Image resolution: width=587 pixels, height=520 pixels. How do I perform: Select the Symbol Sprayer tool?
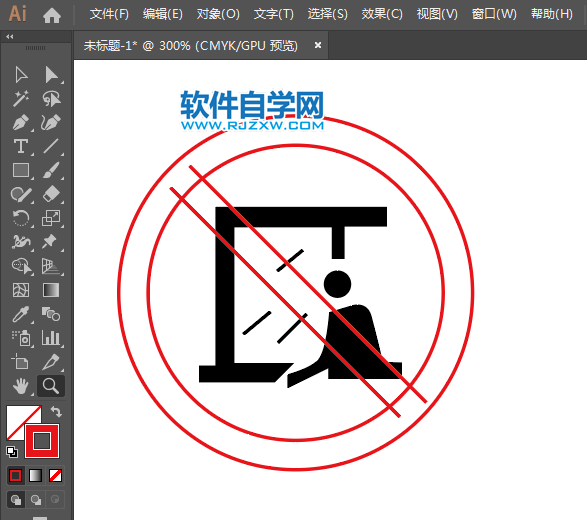pos(21,338)
